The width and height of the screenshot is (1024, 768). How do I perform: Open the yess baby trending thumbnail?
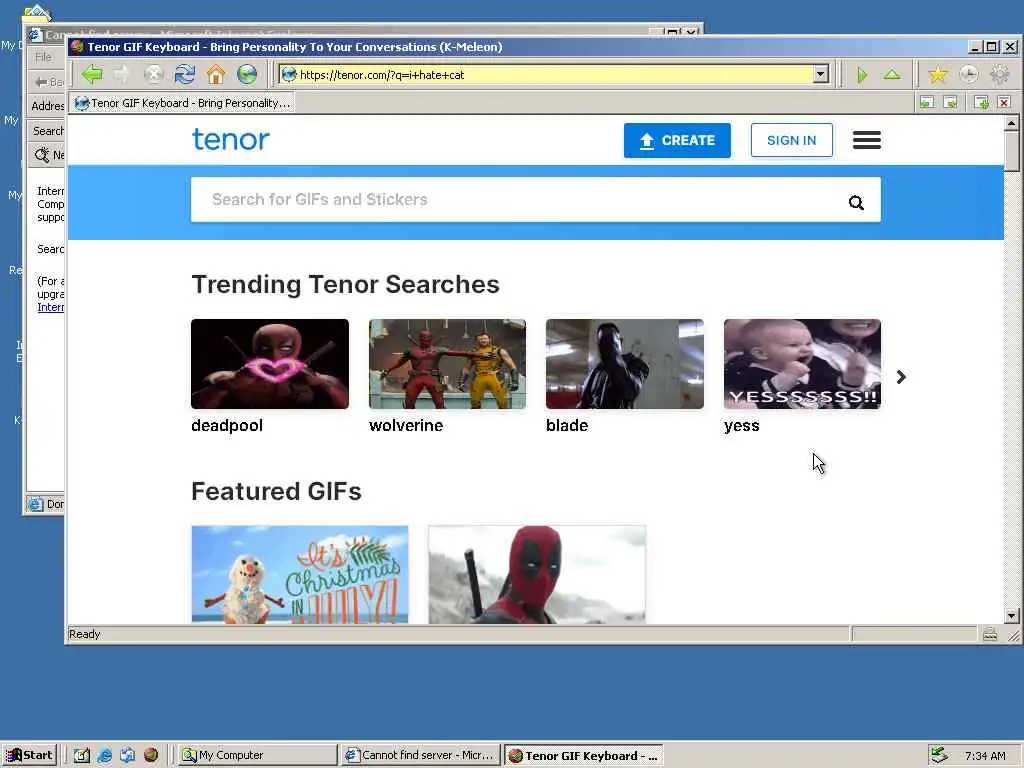(802, 364)
